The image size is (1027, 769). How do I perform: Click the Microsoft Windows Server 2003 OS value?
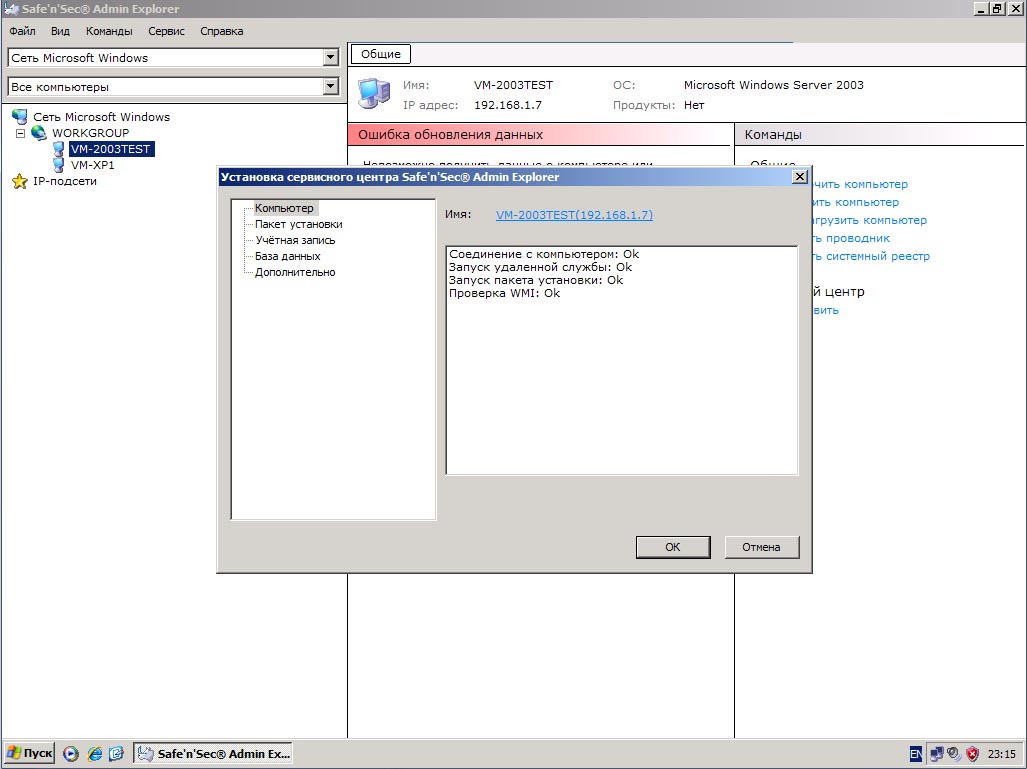[774, 84]
